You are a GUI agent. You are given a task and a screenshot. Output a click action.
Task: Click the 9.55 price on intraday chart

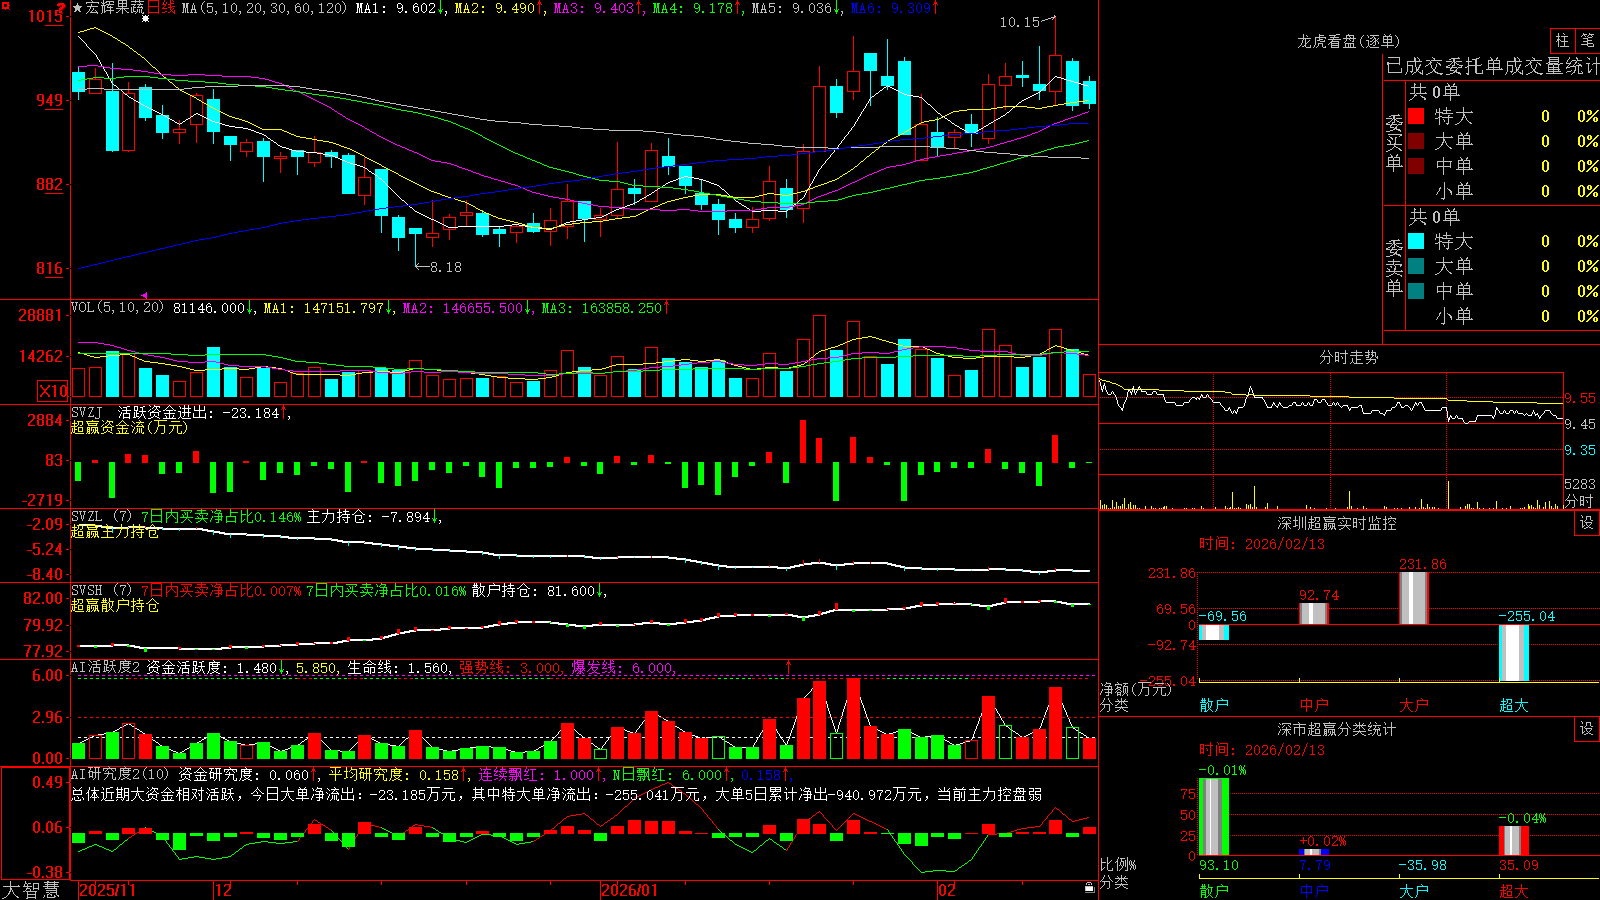coord(1580,398)
